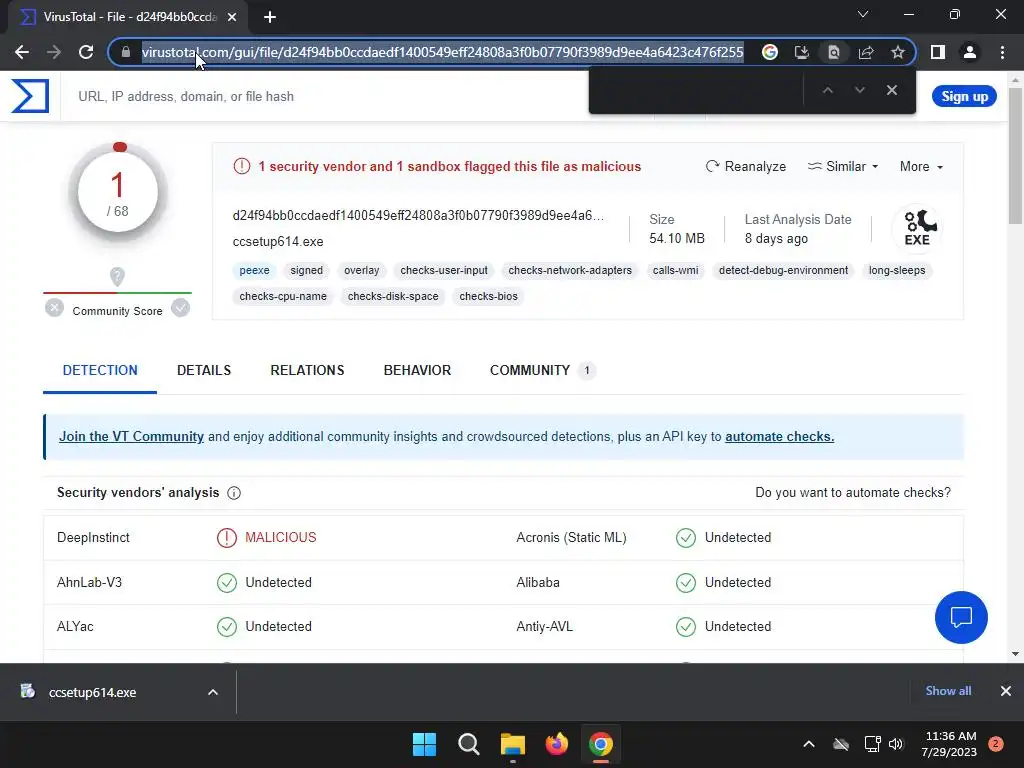Click the checks-bios tag
The width and height of the screenshot is (1024, 768).
click(488, 296)
